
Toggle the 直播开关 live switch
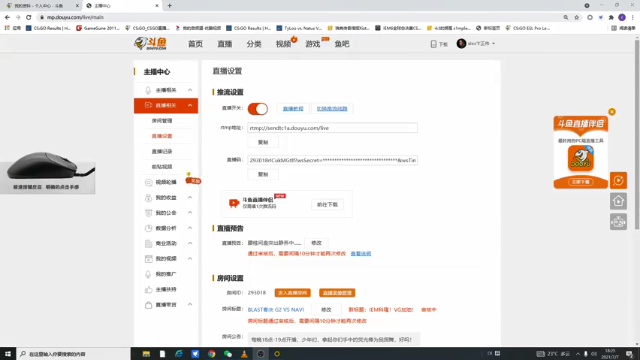click(258, 109)
